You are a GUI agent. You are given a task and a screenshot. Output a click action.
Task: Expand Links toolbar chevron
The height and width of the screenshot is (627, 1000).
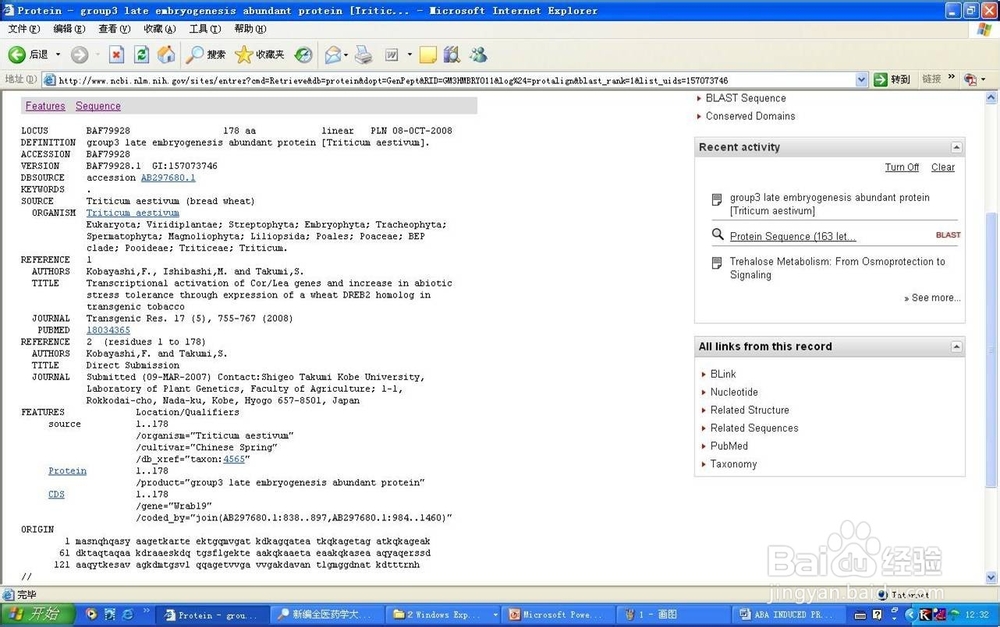pyautogui.click(x=951, y=77)
